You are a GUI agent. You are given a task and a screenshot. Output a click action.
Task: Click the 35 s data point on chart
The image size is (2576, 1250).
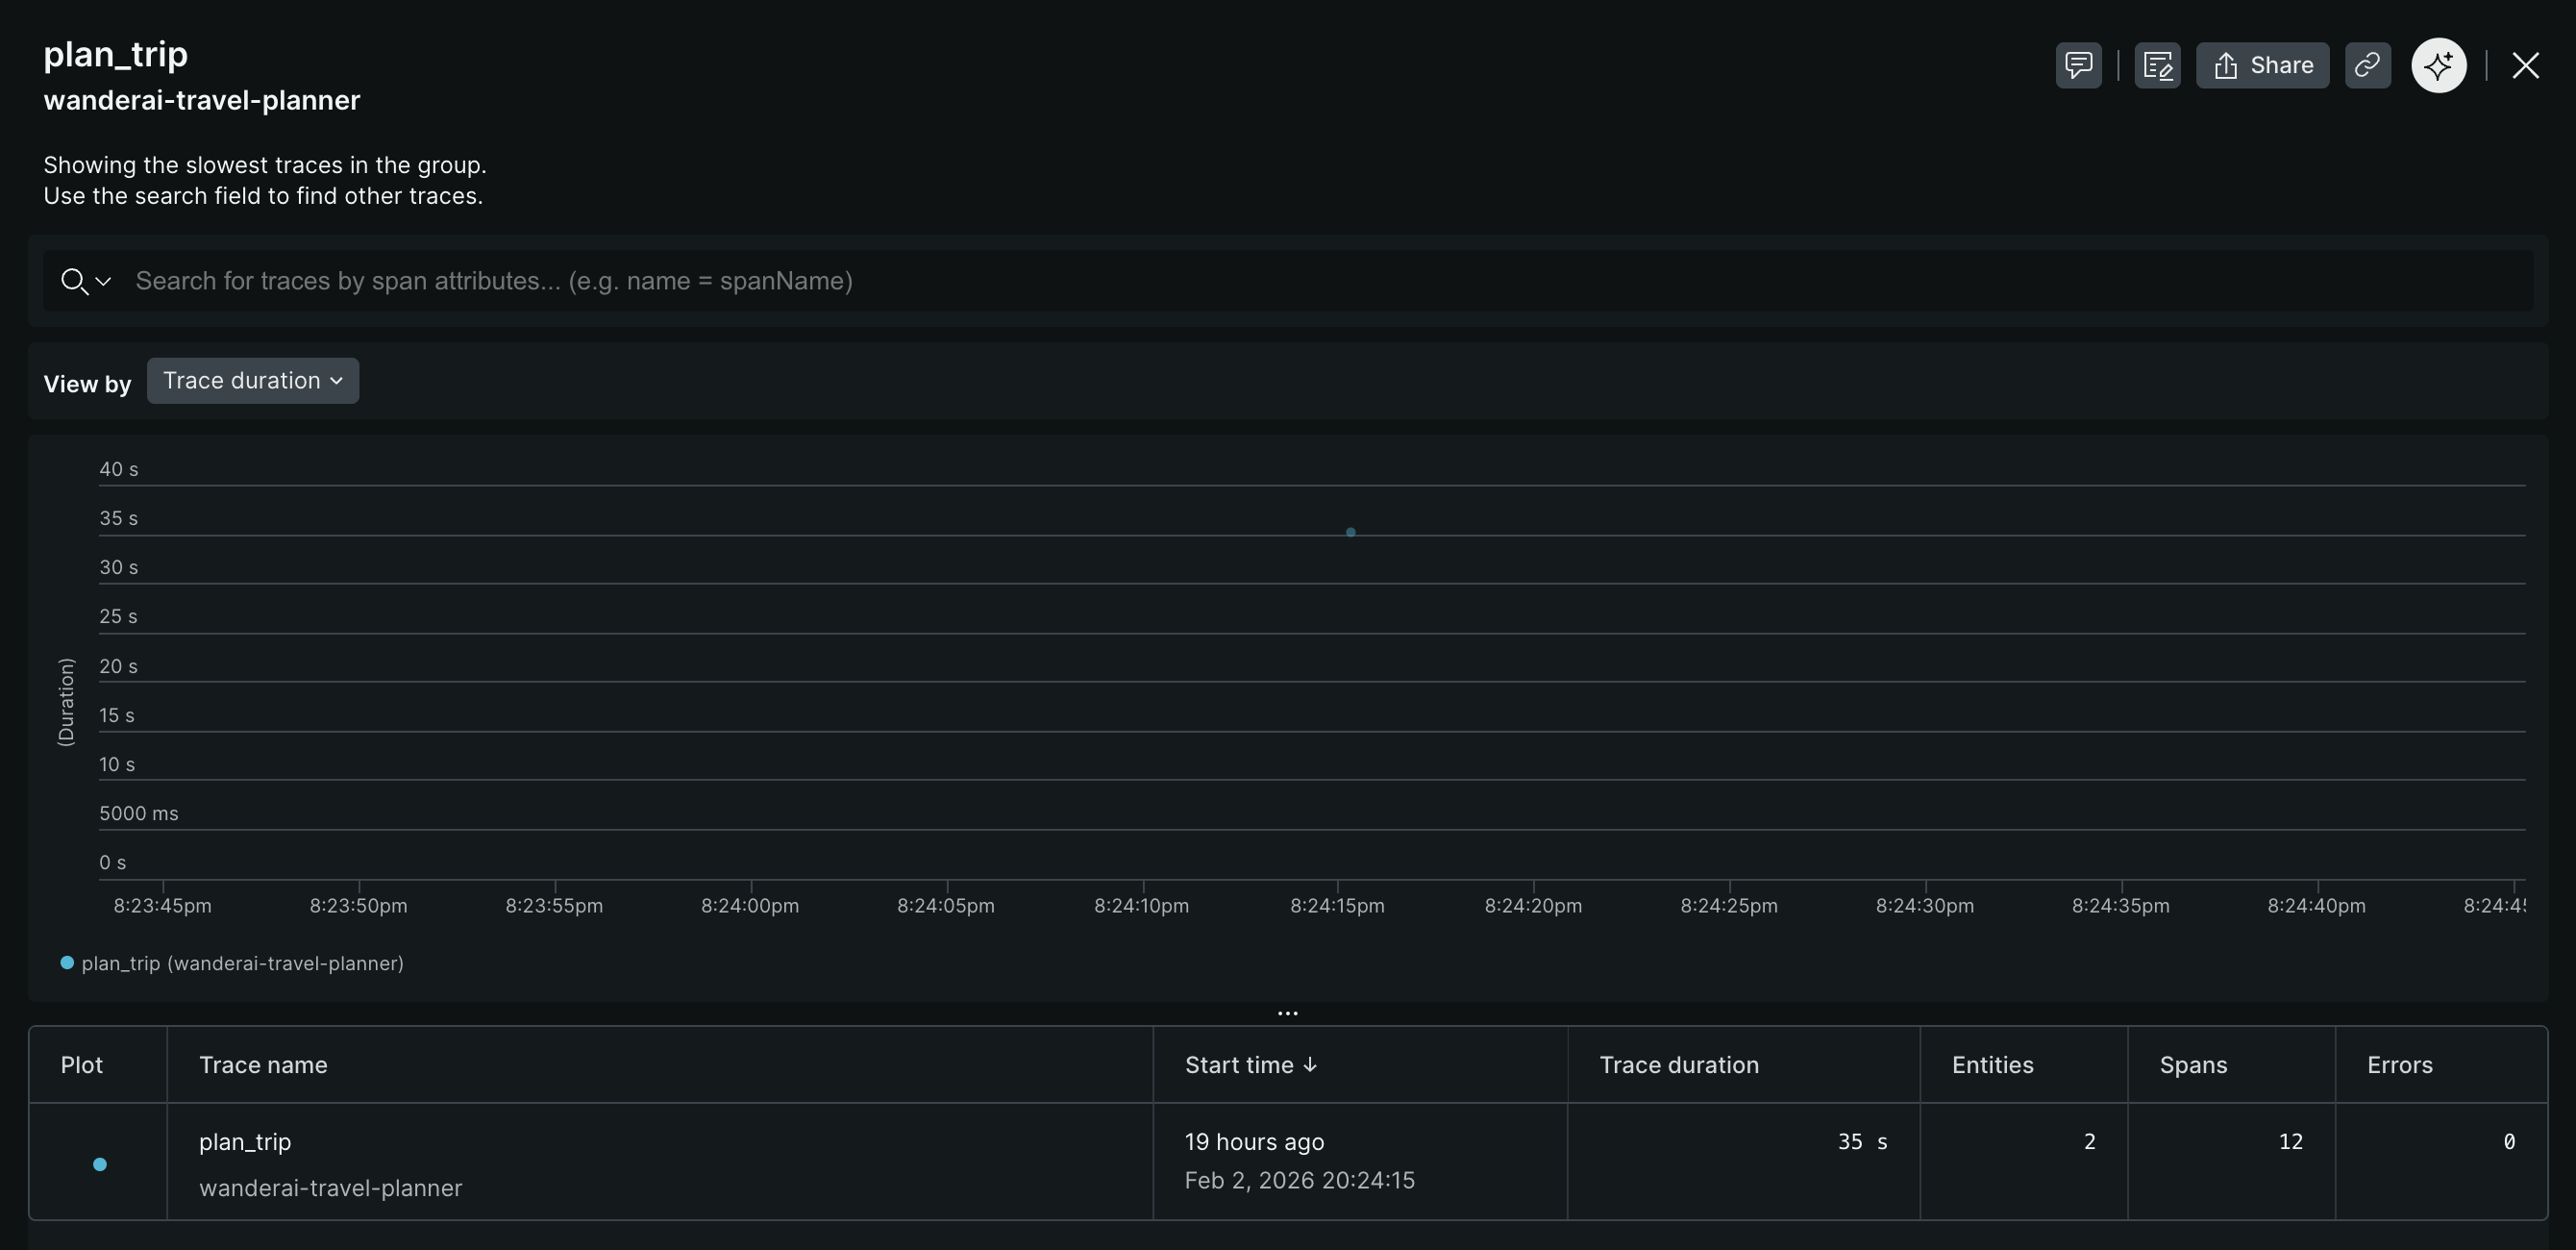pyautogui.click(x=1350, y=532)
